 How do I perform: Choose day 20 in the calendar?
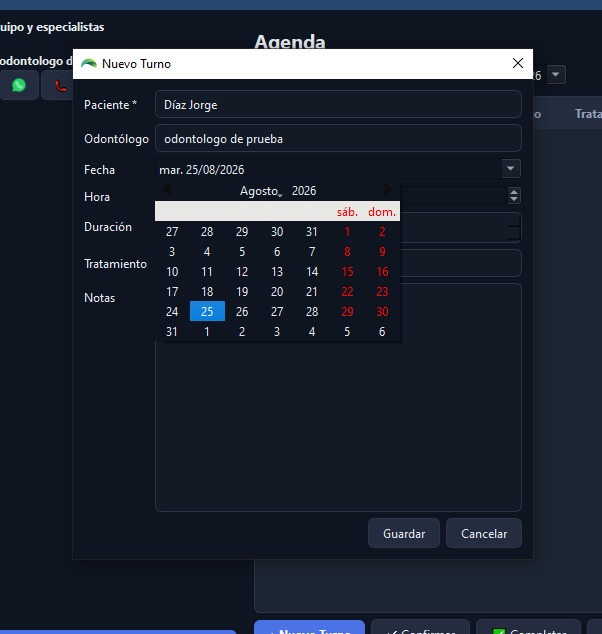(x=277, y=292)
